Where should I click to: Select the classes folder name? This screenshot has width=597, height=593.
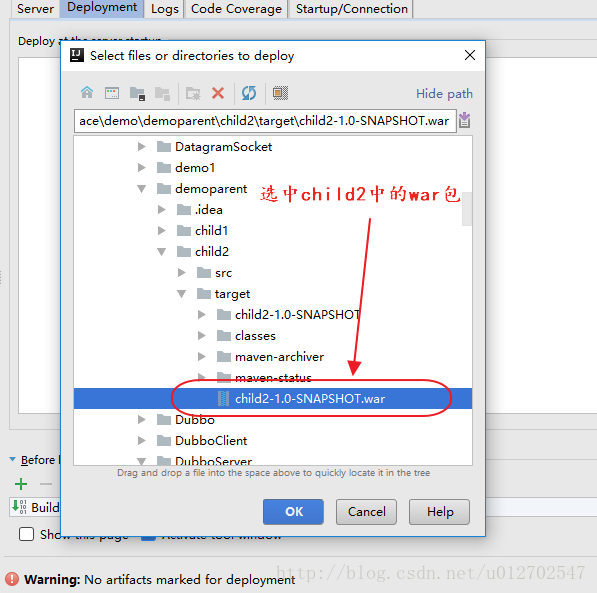(x=255, y=336)
